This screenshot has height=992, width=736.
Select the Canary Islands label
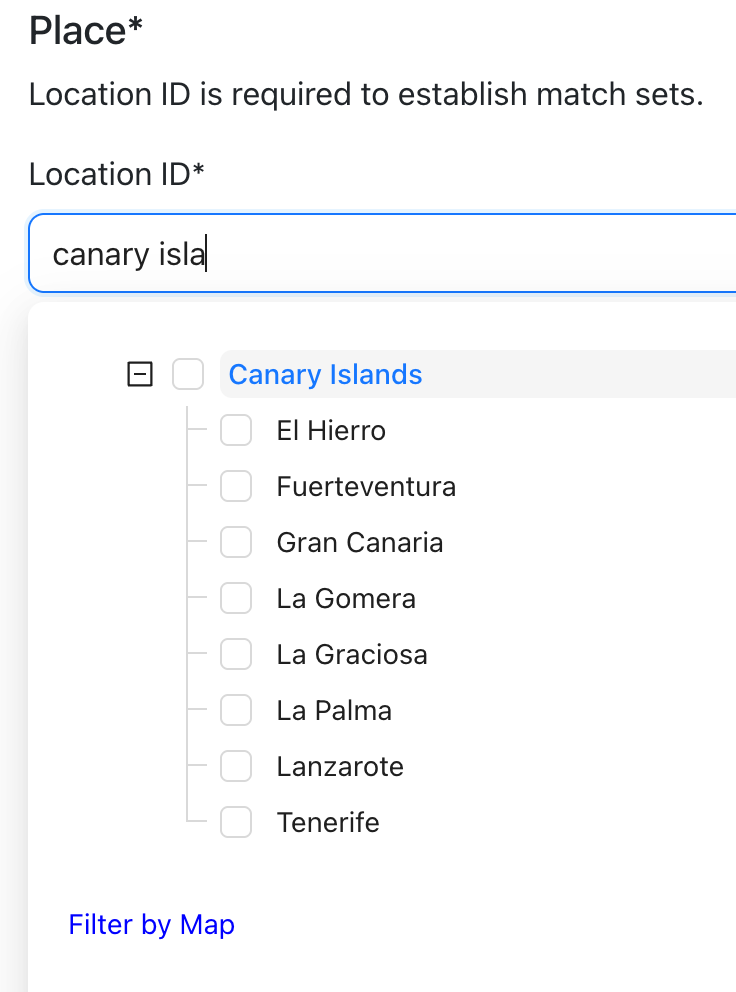pos(325,375)
